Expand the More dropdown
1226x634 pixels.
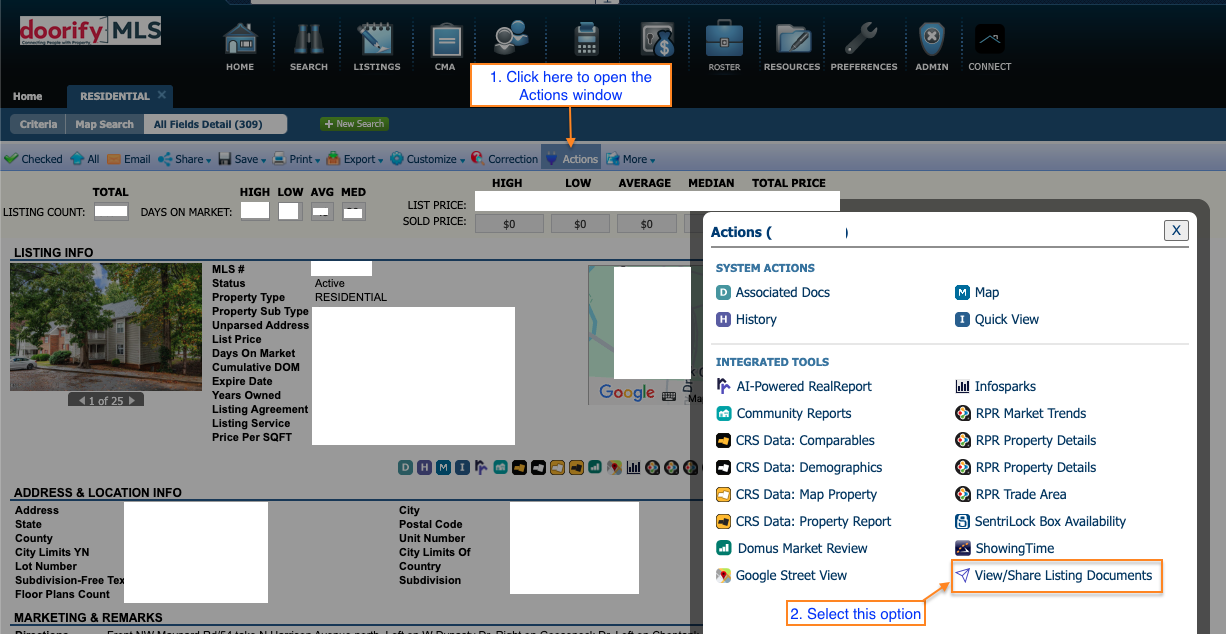pos(631,159)
